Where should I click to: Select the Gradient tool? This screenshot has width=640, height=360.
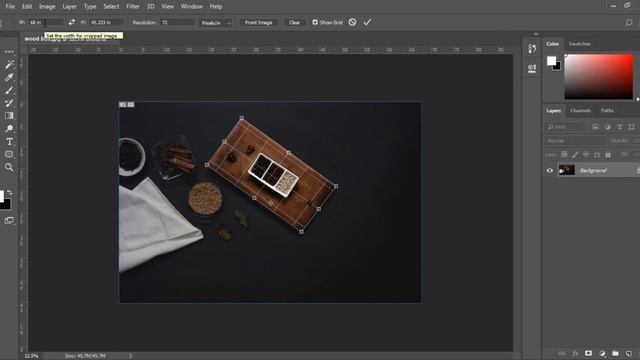(9, 116)
